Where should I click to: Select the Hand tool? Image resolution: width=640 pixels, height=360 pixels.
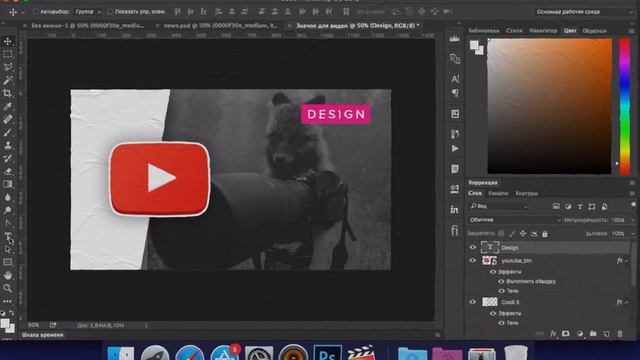click(7, 275)
